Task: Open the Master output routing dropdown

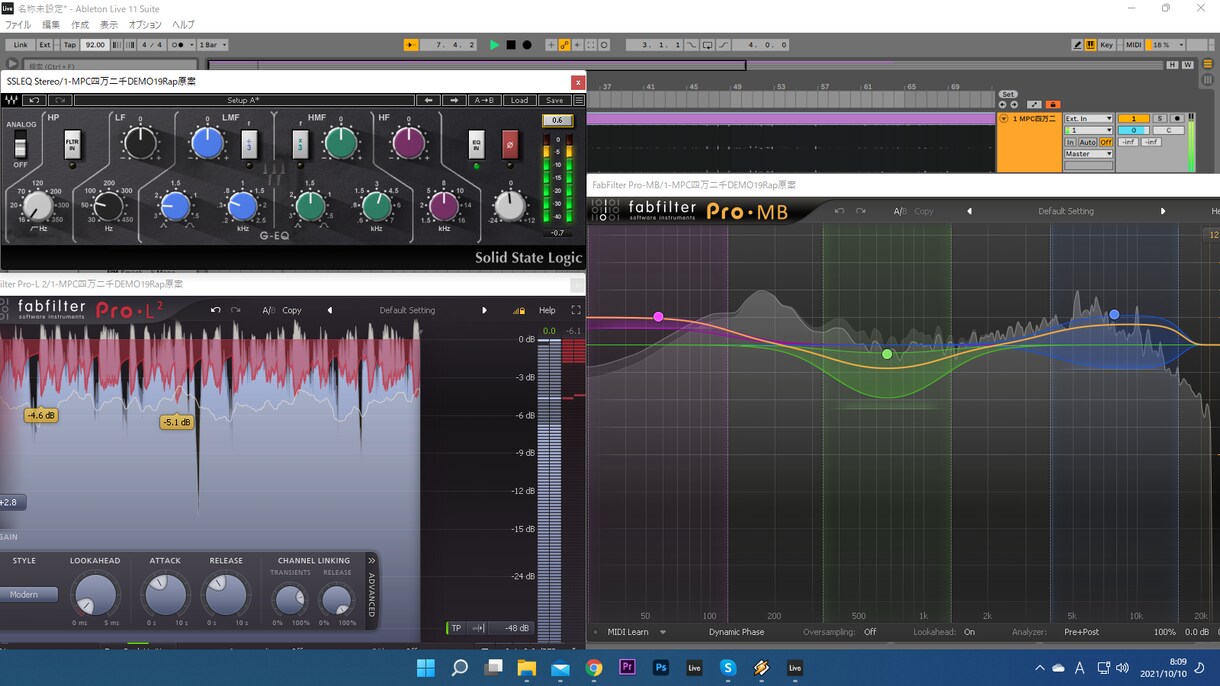Action: [x=1088, y=154]
